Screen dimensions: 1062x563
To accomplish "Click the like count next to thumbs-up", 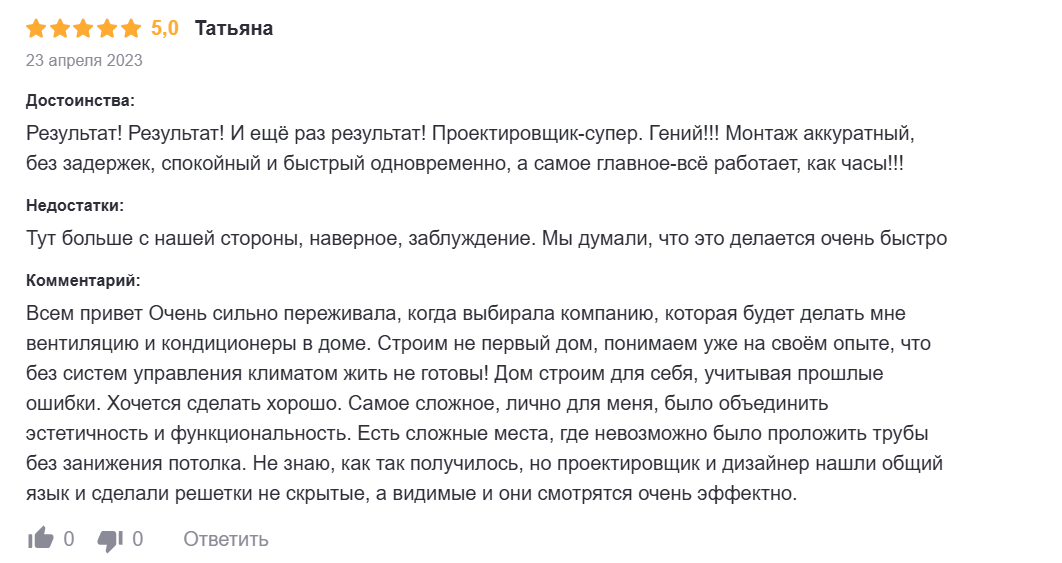I will 69,539.
